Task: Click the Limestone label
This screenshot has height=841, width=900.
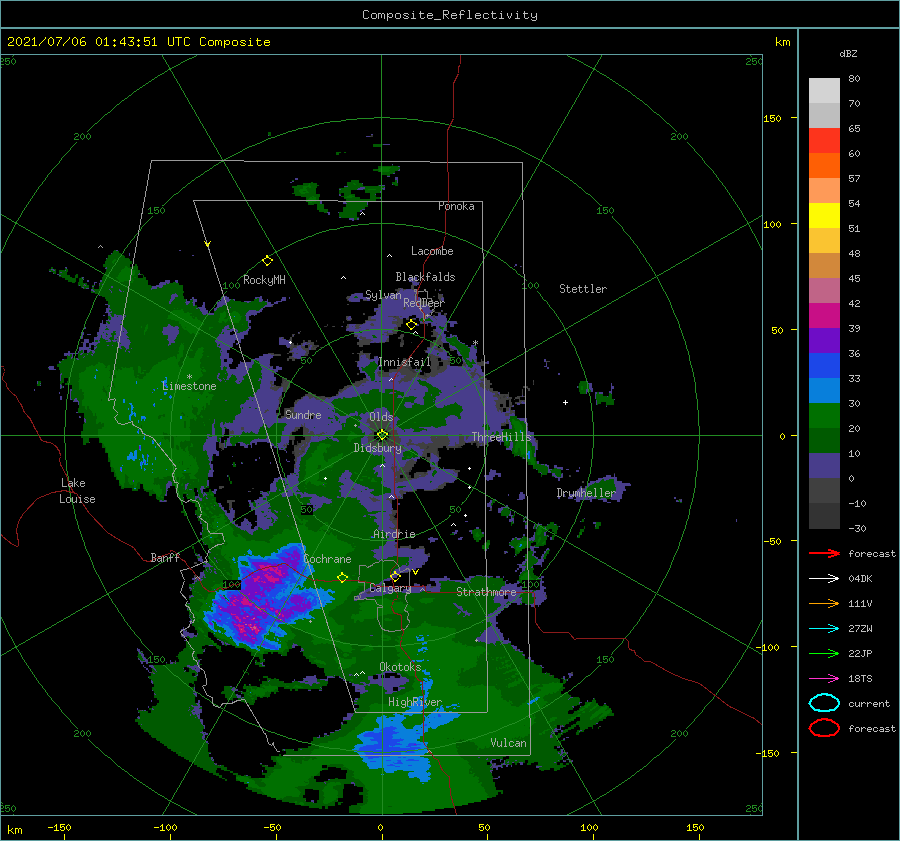Action: [x=189, y=386]
